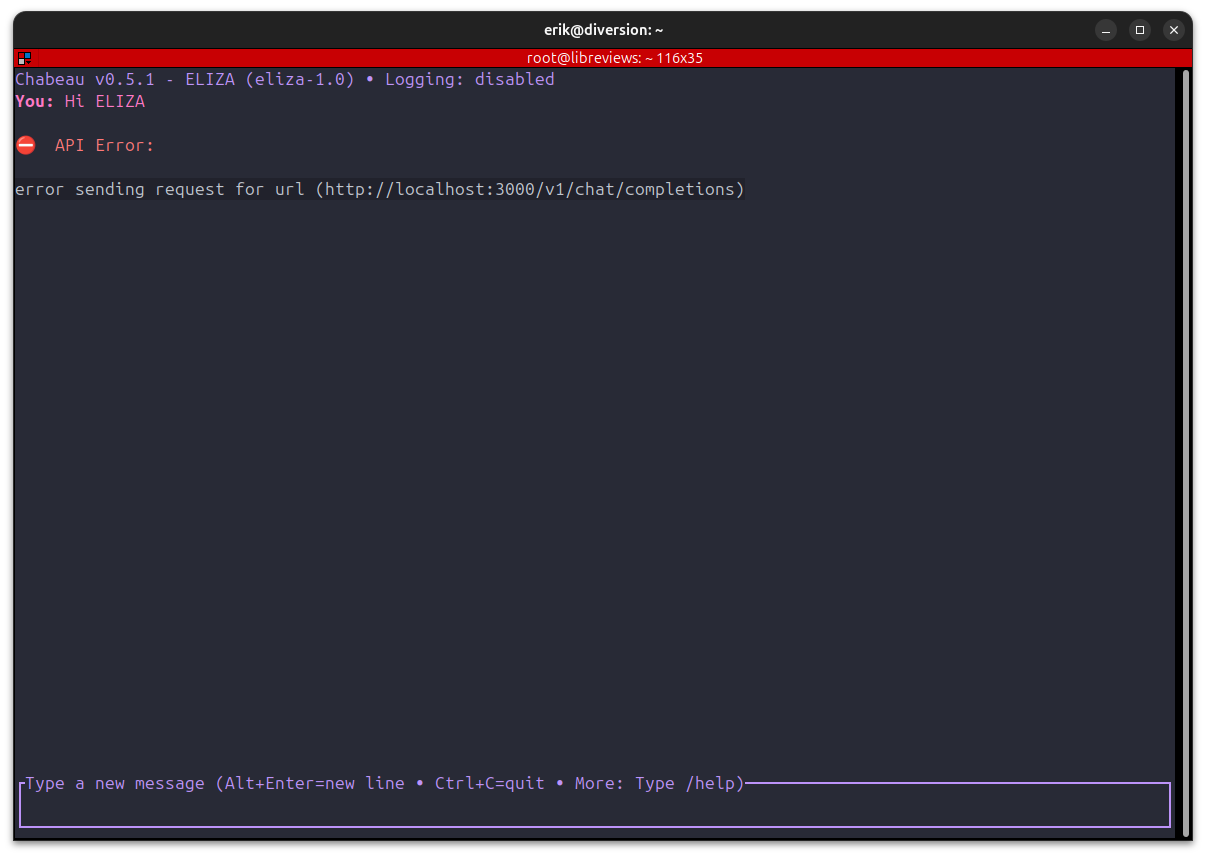Screen dimensions: 1206x857
Task: Close the terminal window
Action: (x=1173, y=30)
